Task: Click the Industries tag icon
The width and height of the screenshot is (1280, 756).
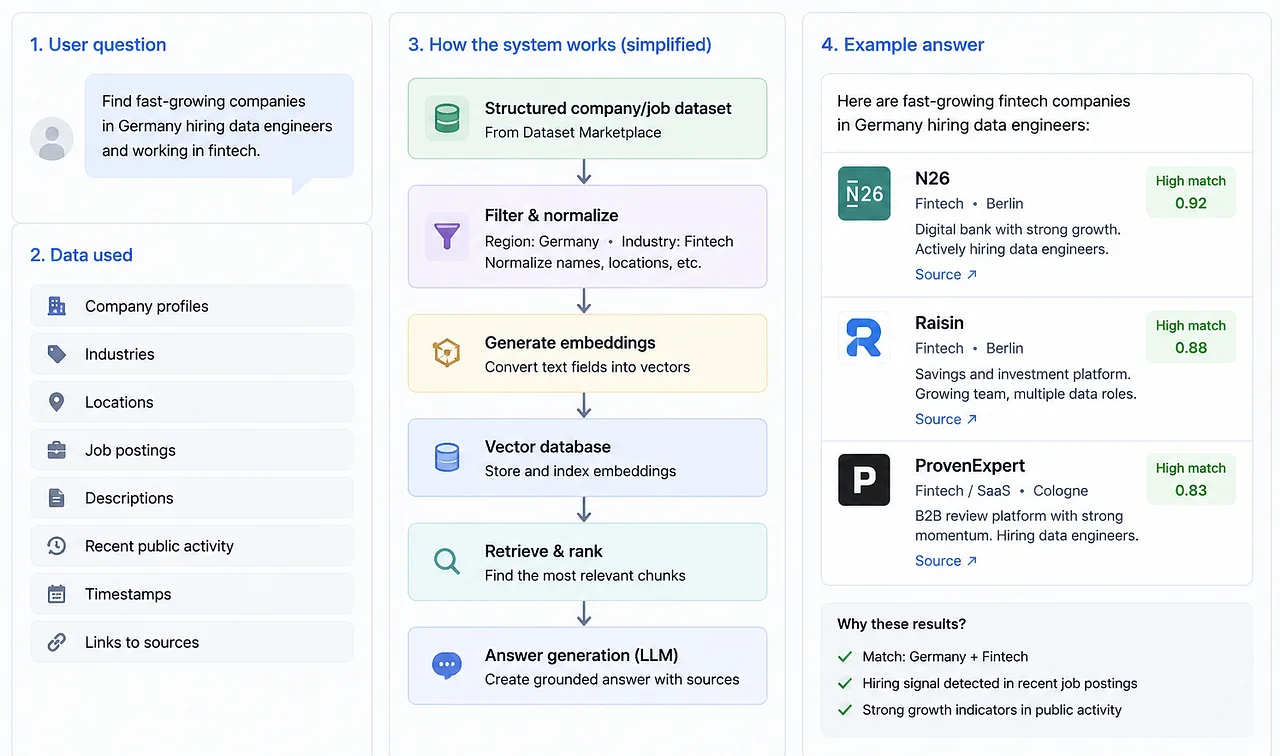Action: click(x=57, y=354)
